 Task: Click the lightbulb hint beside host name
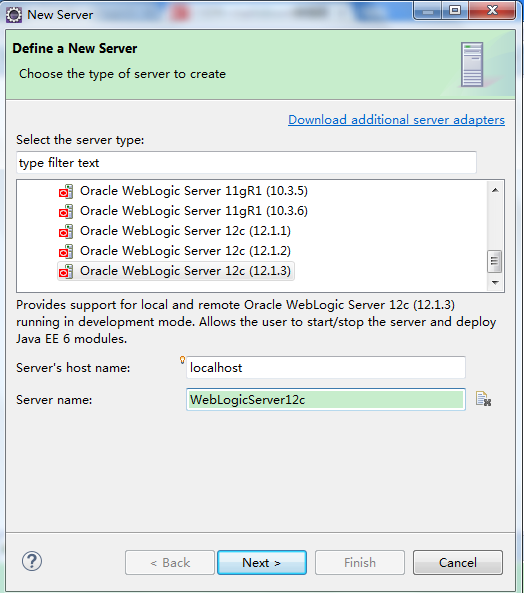(x=182, y=360)
